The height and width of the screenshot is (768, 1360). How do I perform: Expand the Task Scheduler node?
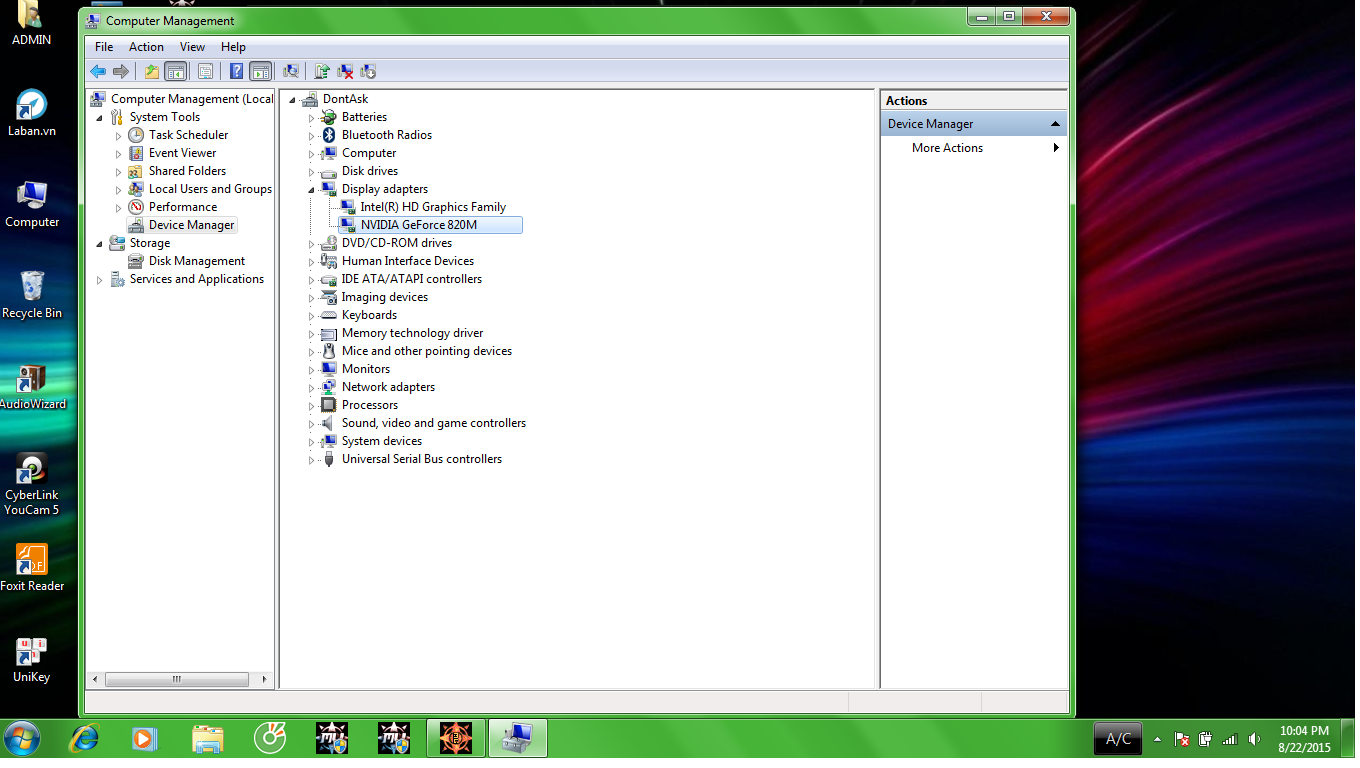point(119,135)
